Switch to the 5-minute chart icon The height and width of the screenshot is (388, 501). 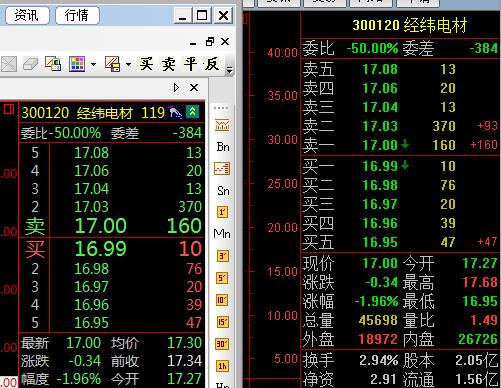click(x=222, y=278)
